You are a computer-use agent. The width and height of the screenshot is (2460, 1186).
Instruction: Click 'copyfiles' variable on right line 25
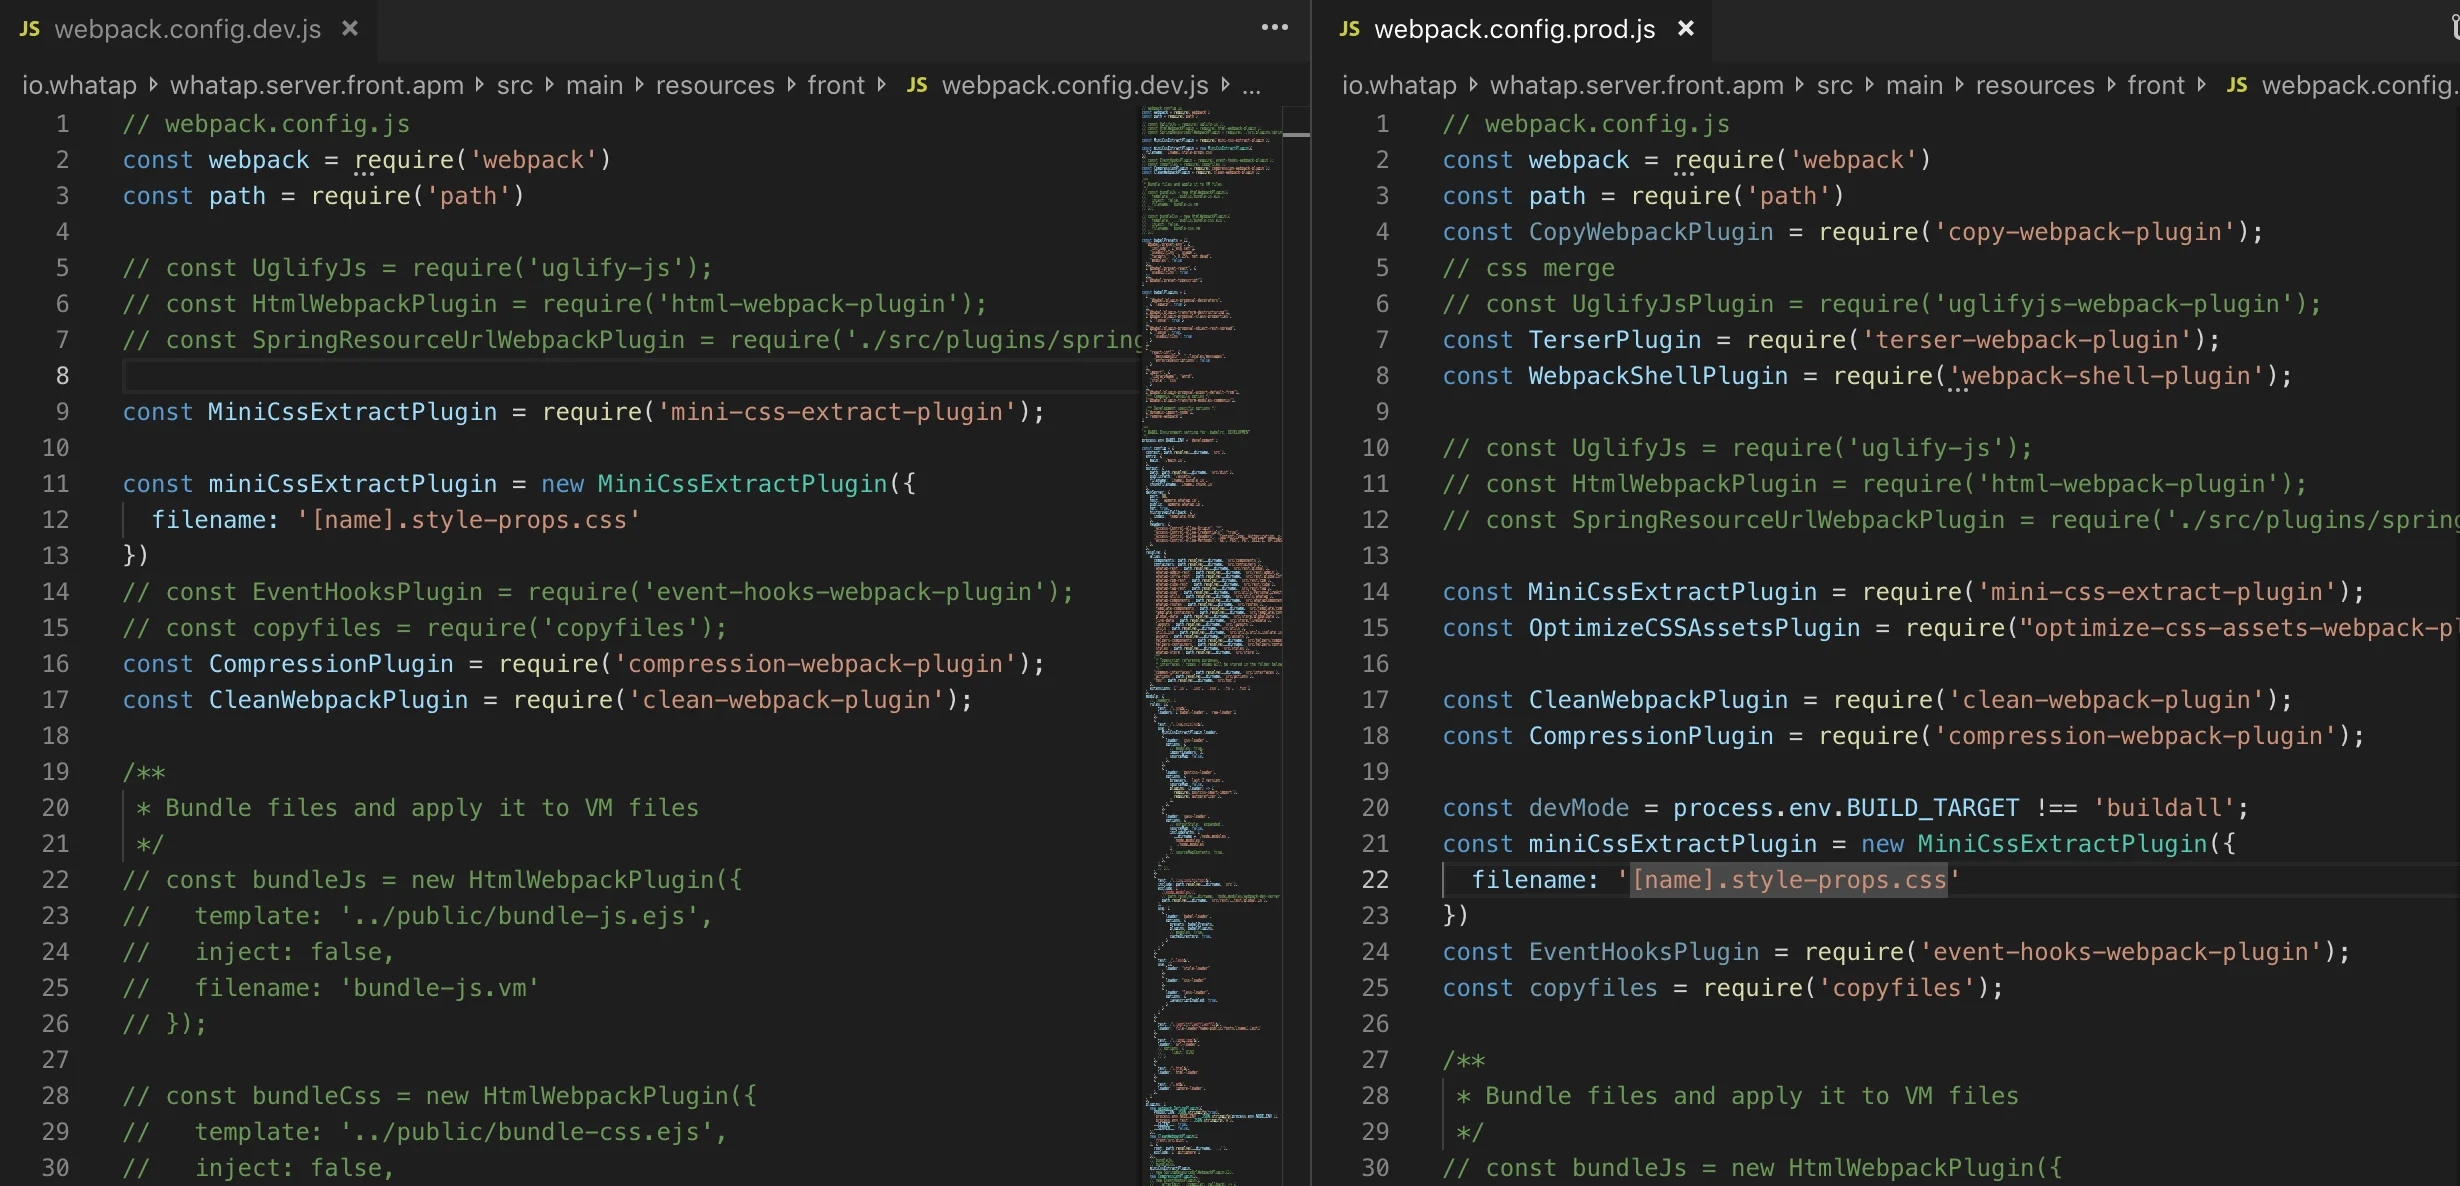click(x=1593, y=987)
